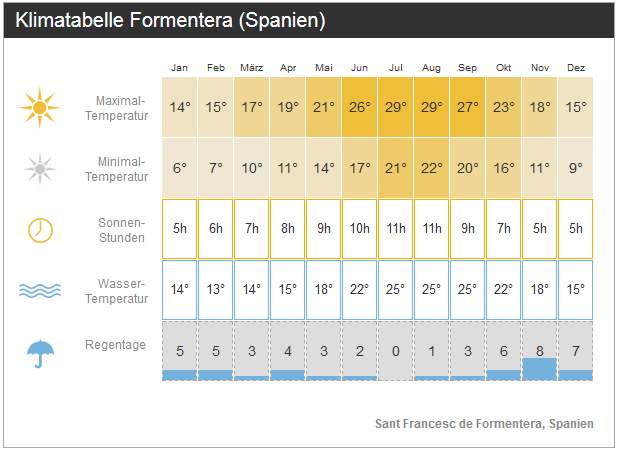The image size is (619, 450).
Task: Select the Jul month column header
Action: point(396,67)
